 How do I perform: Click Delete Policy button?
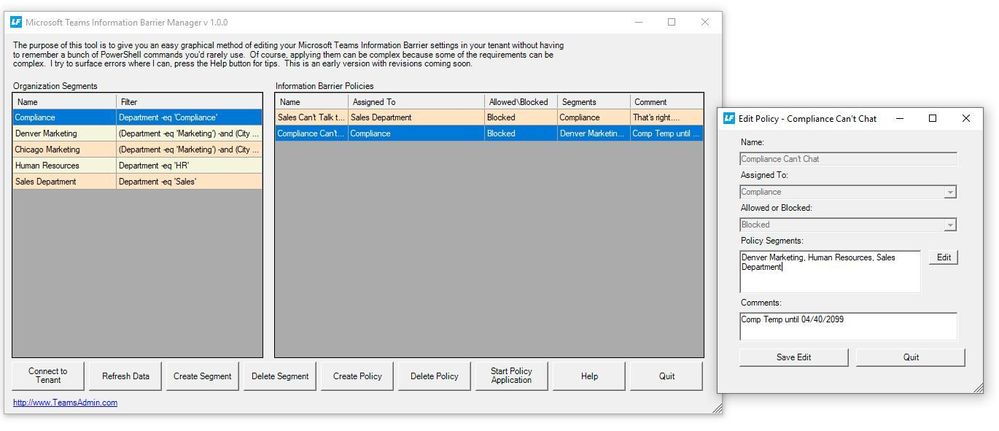(435, 376)
